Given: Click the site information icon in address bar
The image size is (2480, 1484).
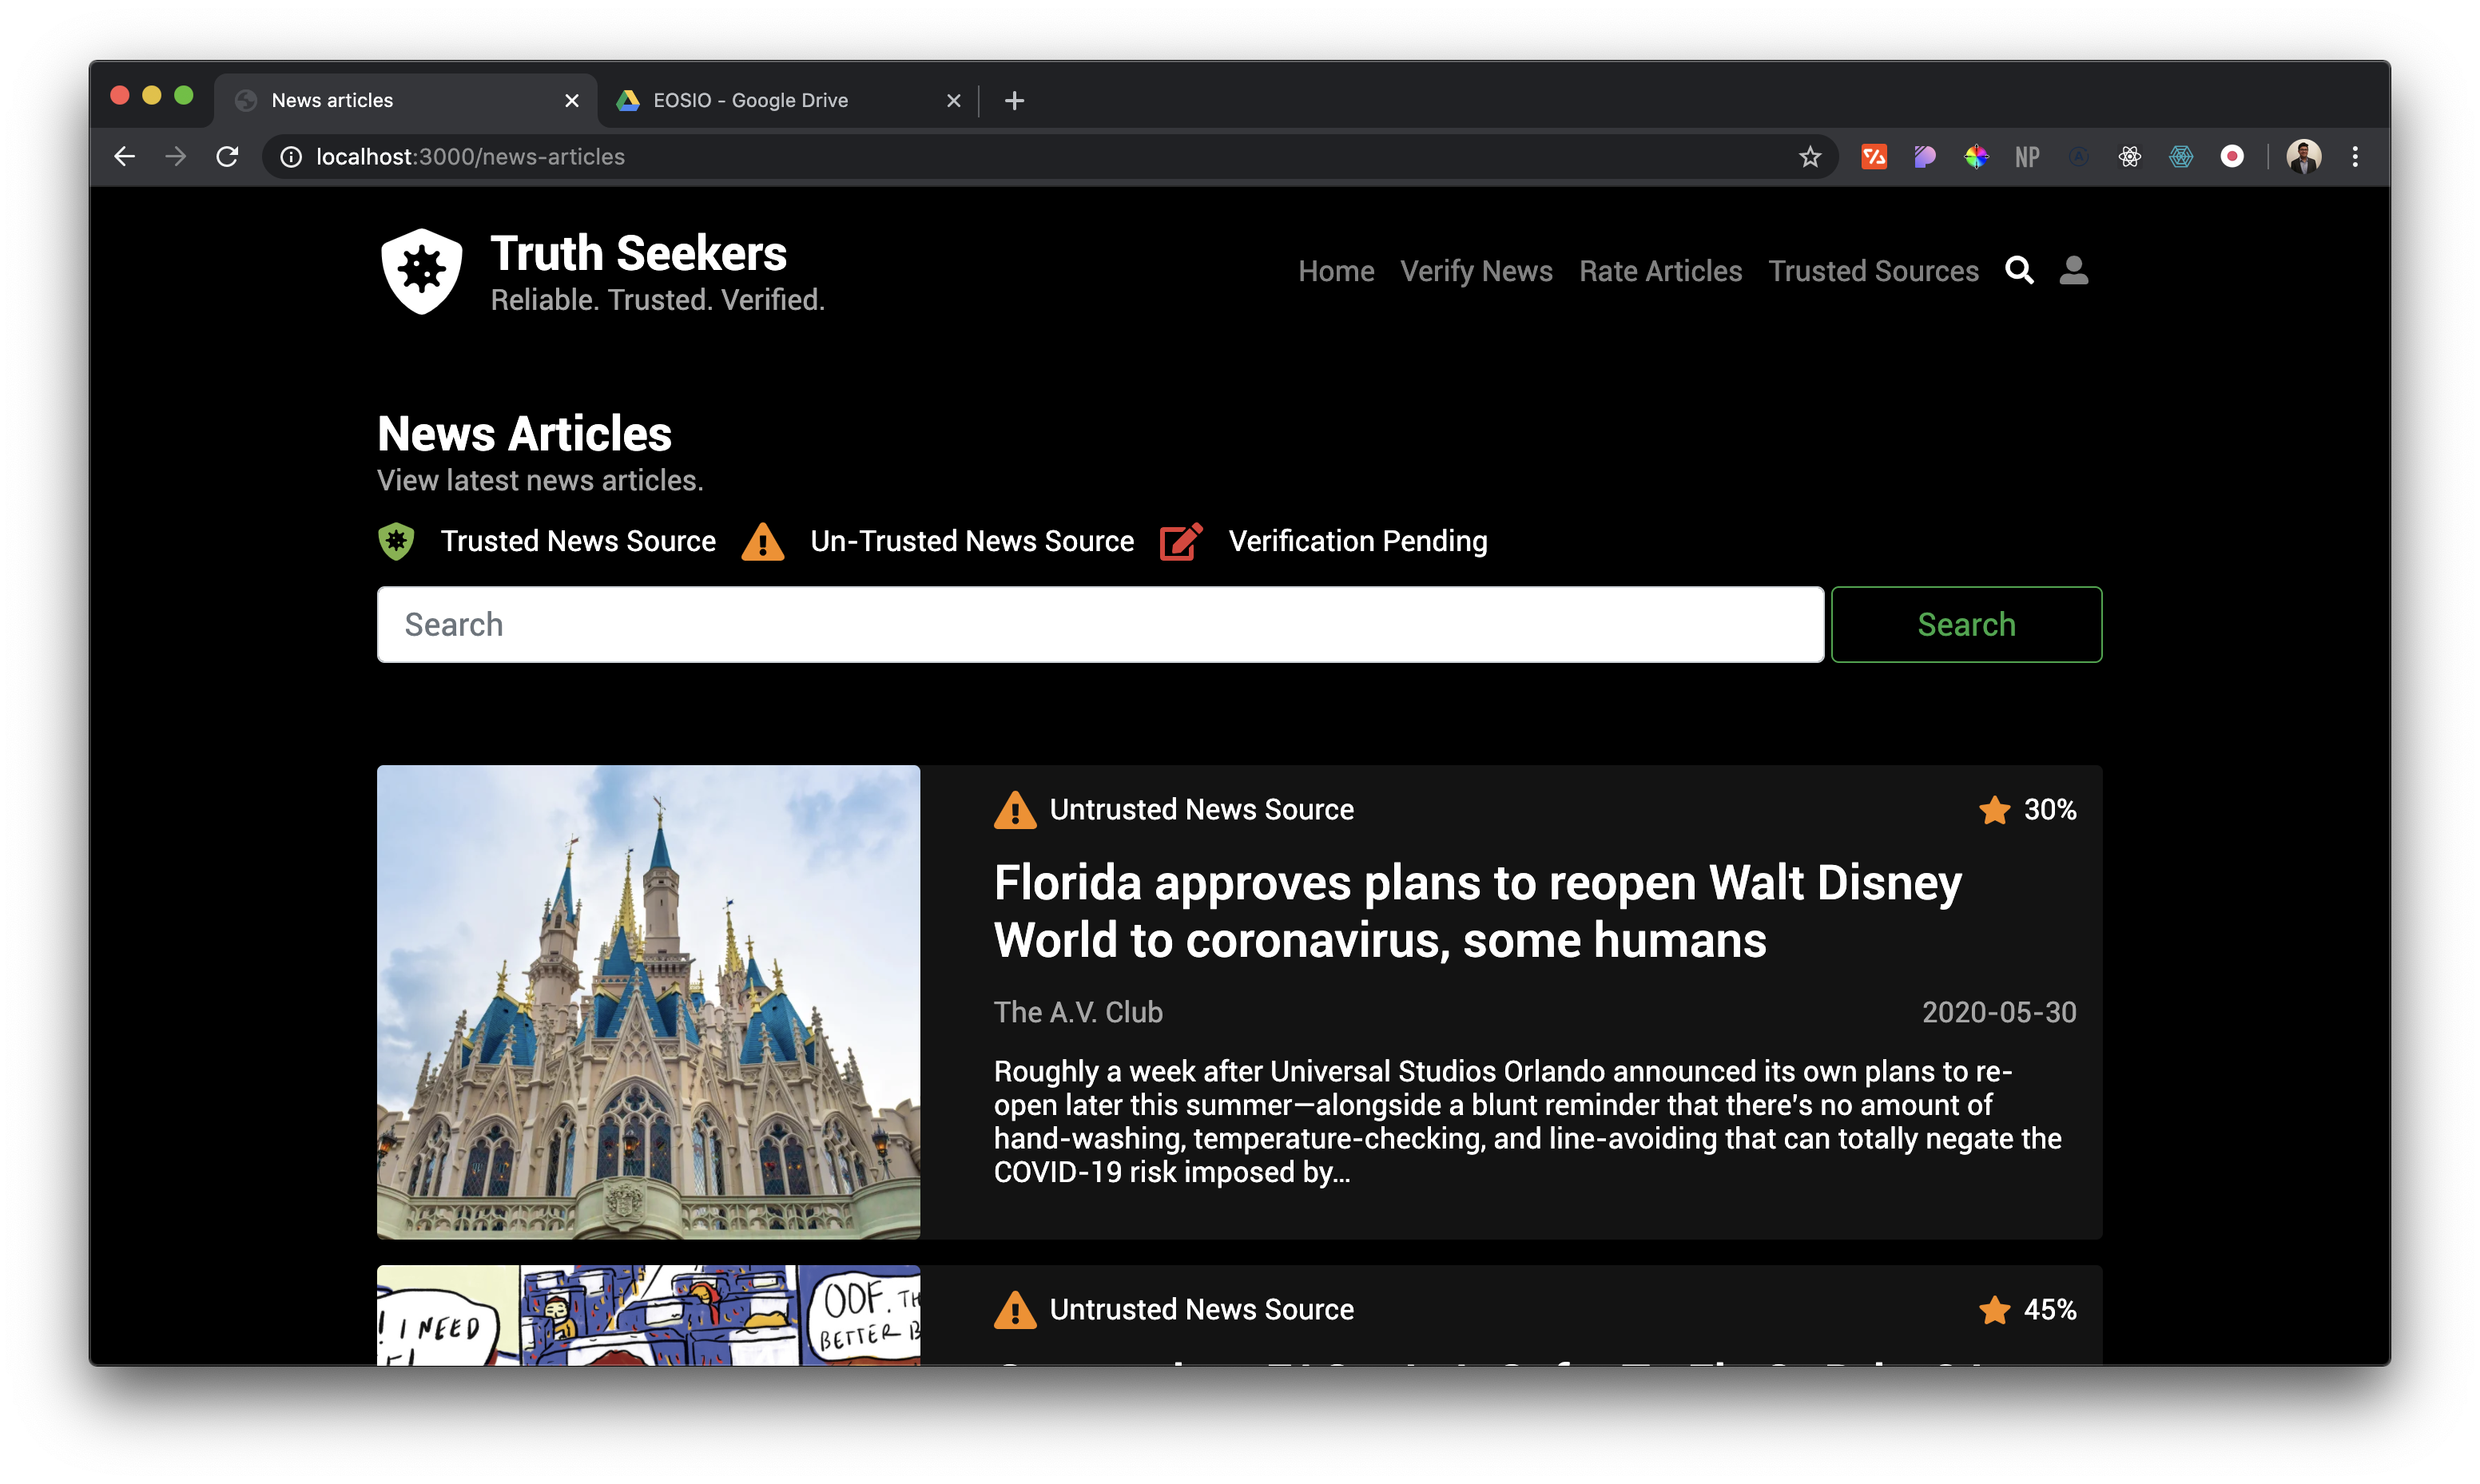Looking at the screenshot, I should coord(290,157).
